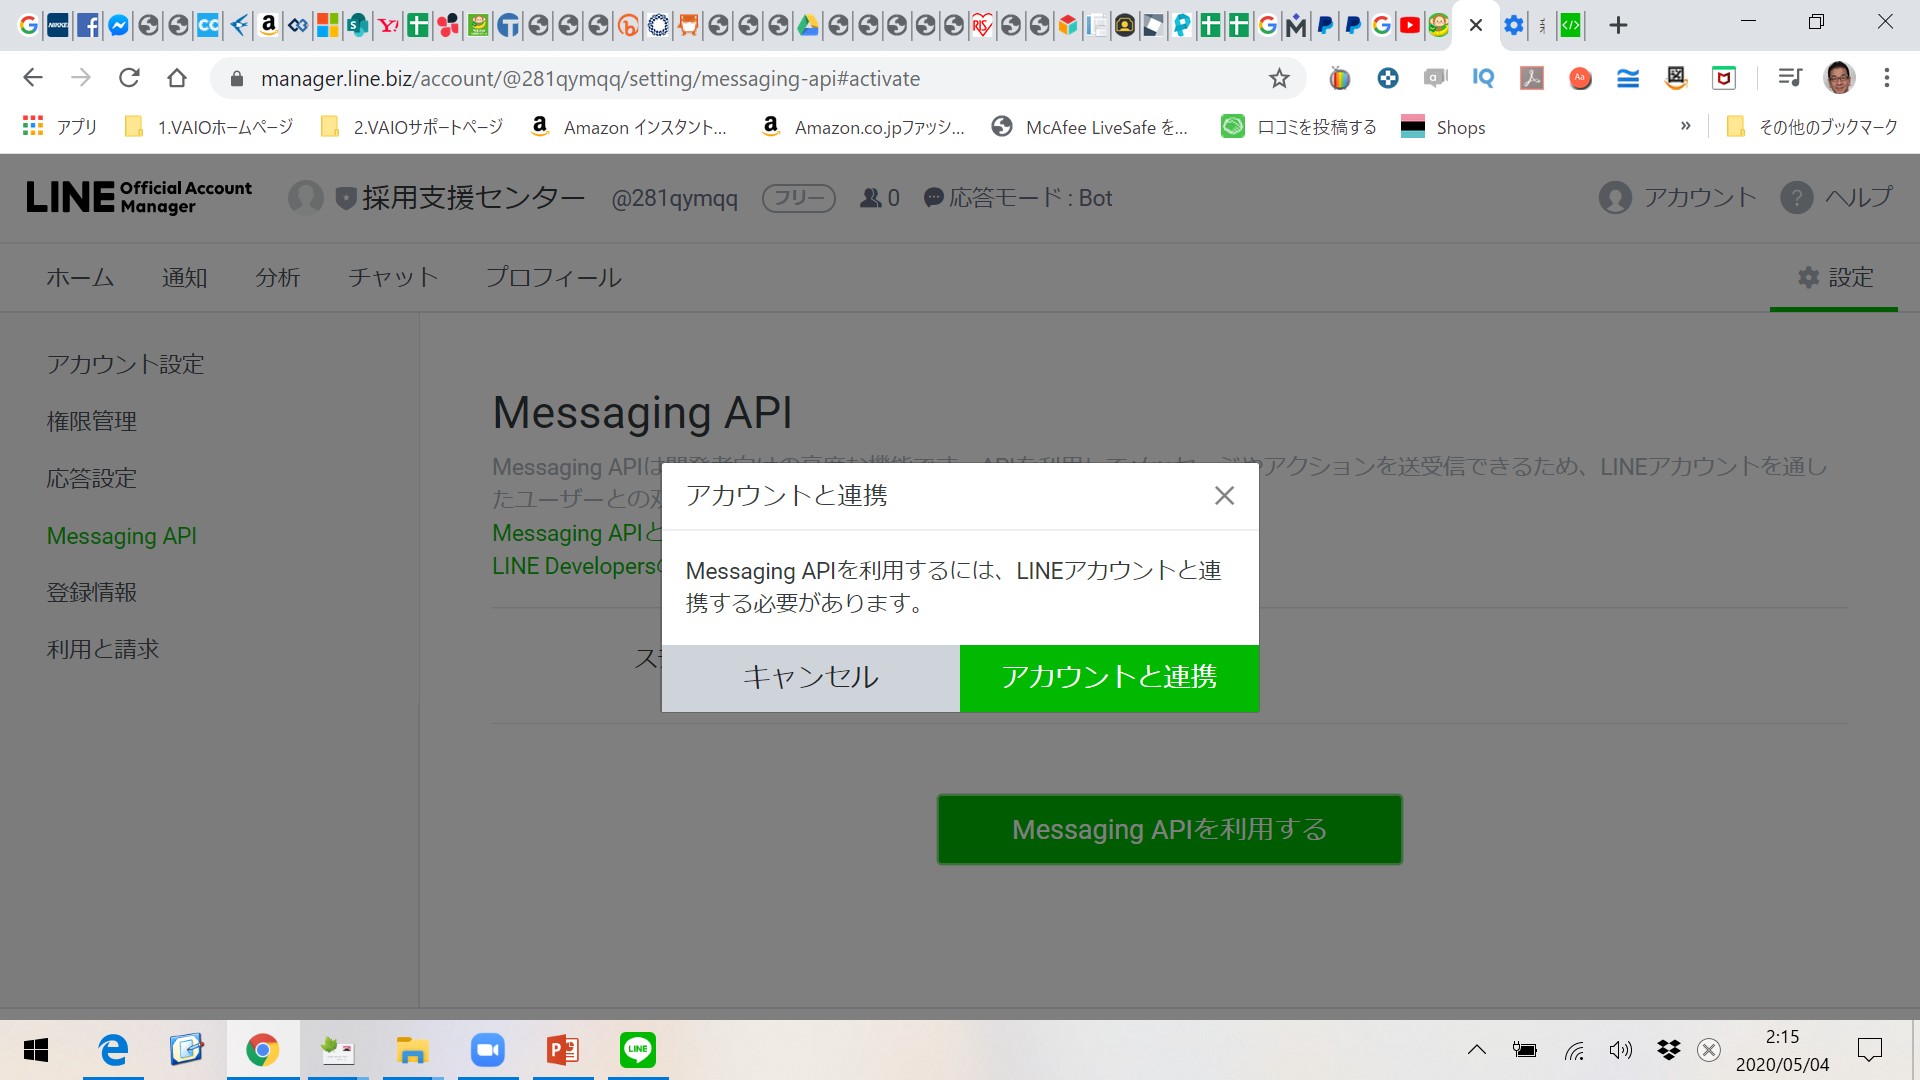Open the 設定 gear tab
Screen dimensions: 1920x1080
[1835, 277]
